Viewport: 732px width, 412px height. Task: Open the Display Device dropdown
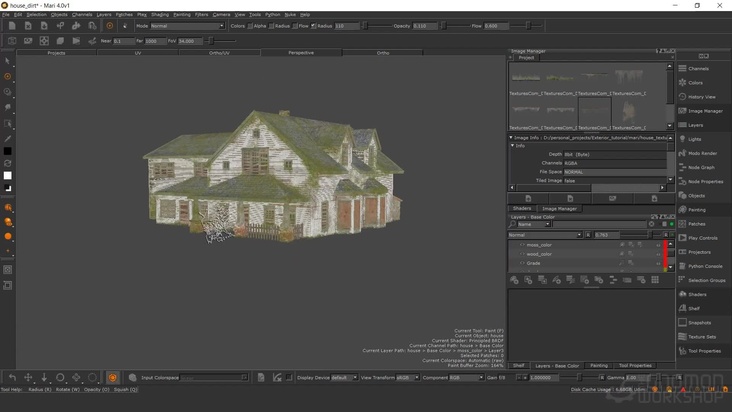[x=344, y=377]
